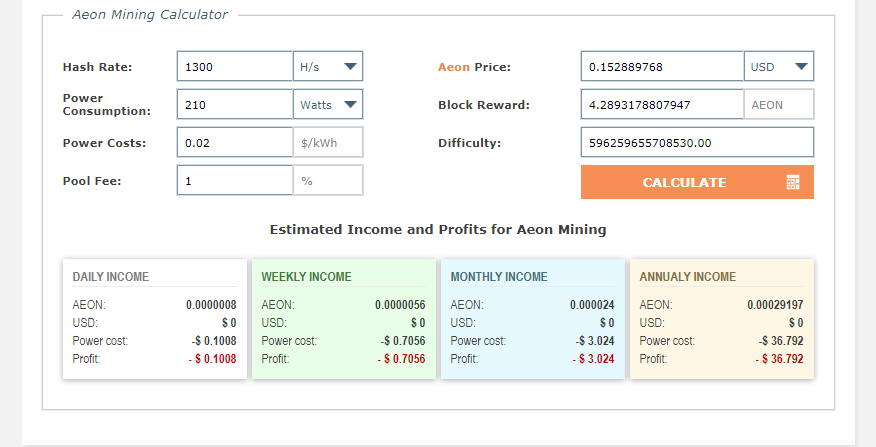
Task: Click the ANNUALY INCOME heading
Action: (x=688, y=277)
